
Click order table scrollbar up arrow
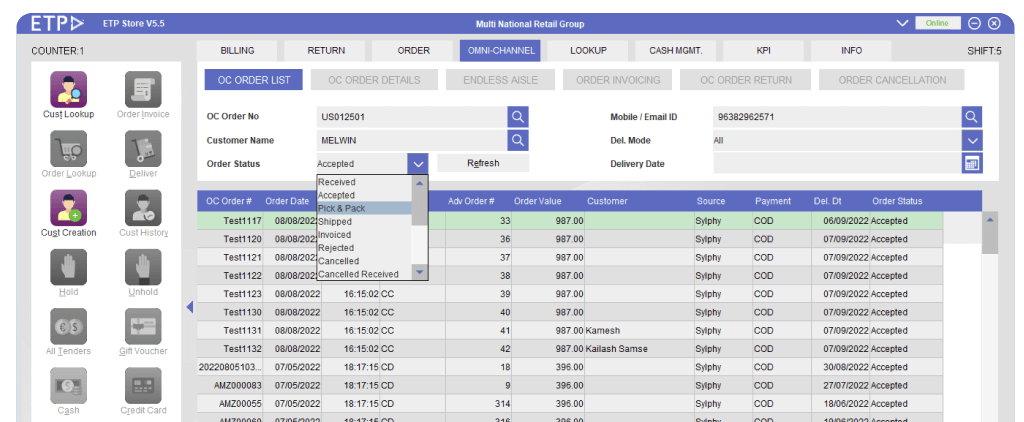point(990,220)
